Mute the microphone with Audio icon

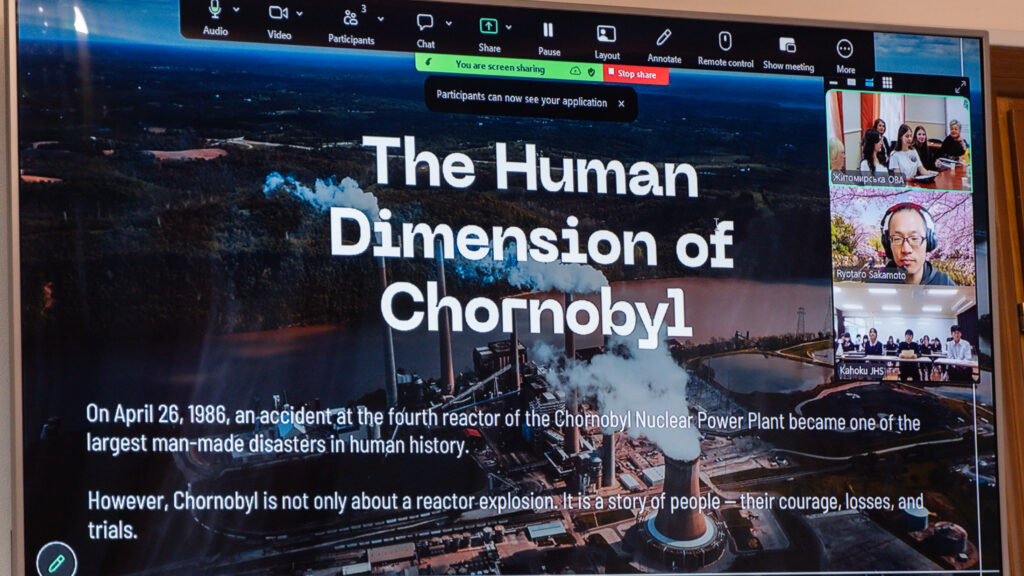(214, 11)
